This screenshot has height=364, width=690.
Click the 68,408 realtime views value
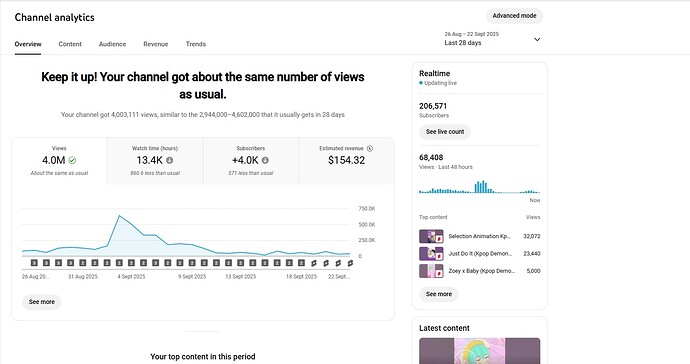click(x=431, y=158)
